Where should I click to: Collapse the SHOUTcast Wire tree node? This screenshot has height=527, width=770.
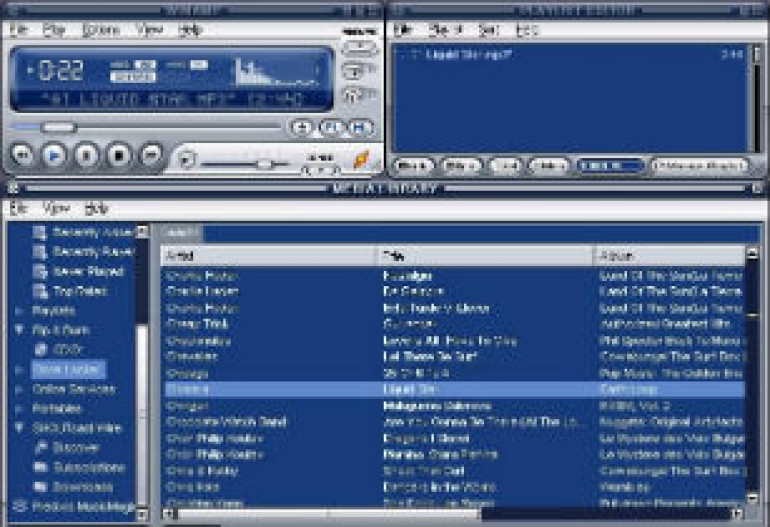(x=19, y=428)
